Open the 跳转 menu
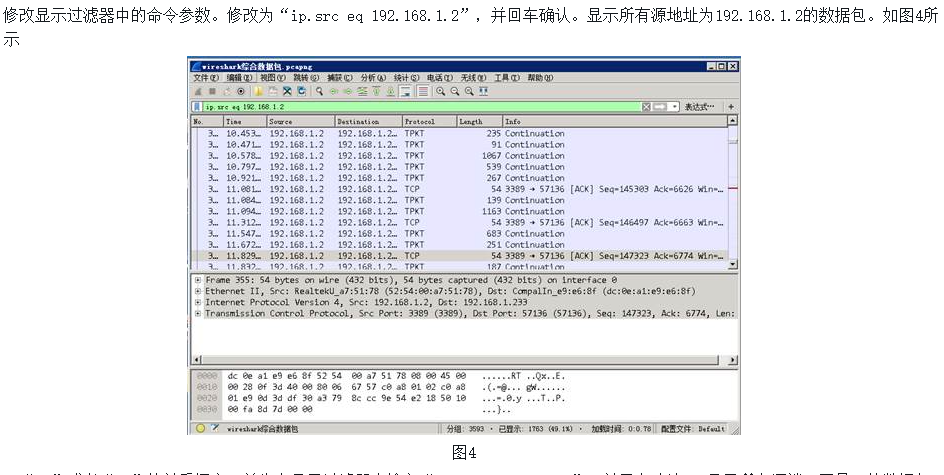The image size is (944, 475). pos(306,78)
